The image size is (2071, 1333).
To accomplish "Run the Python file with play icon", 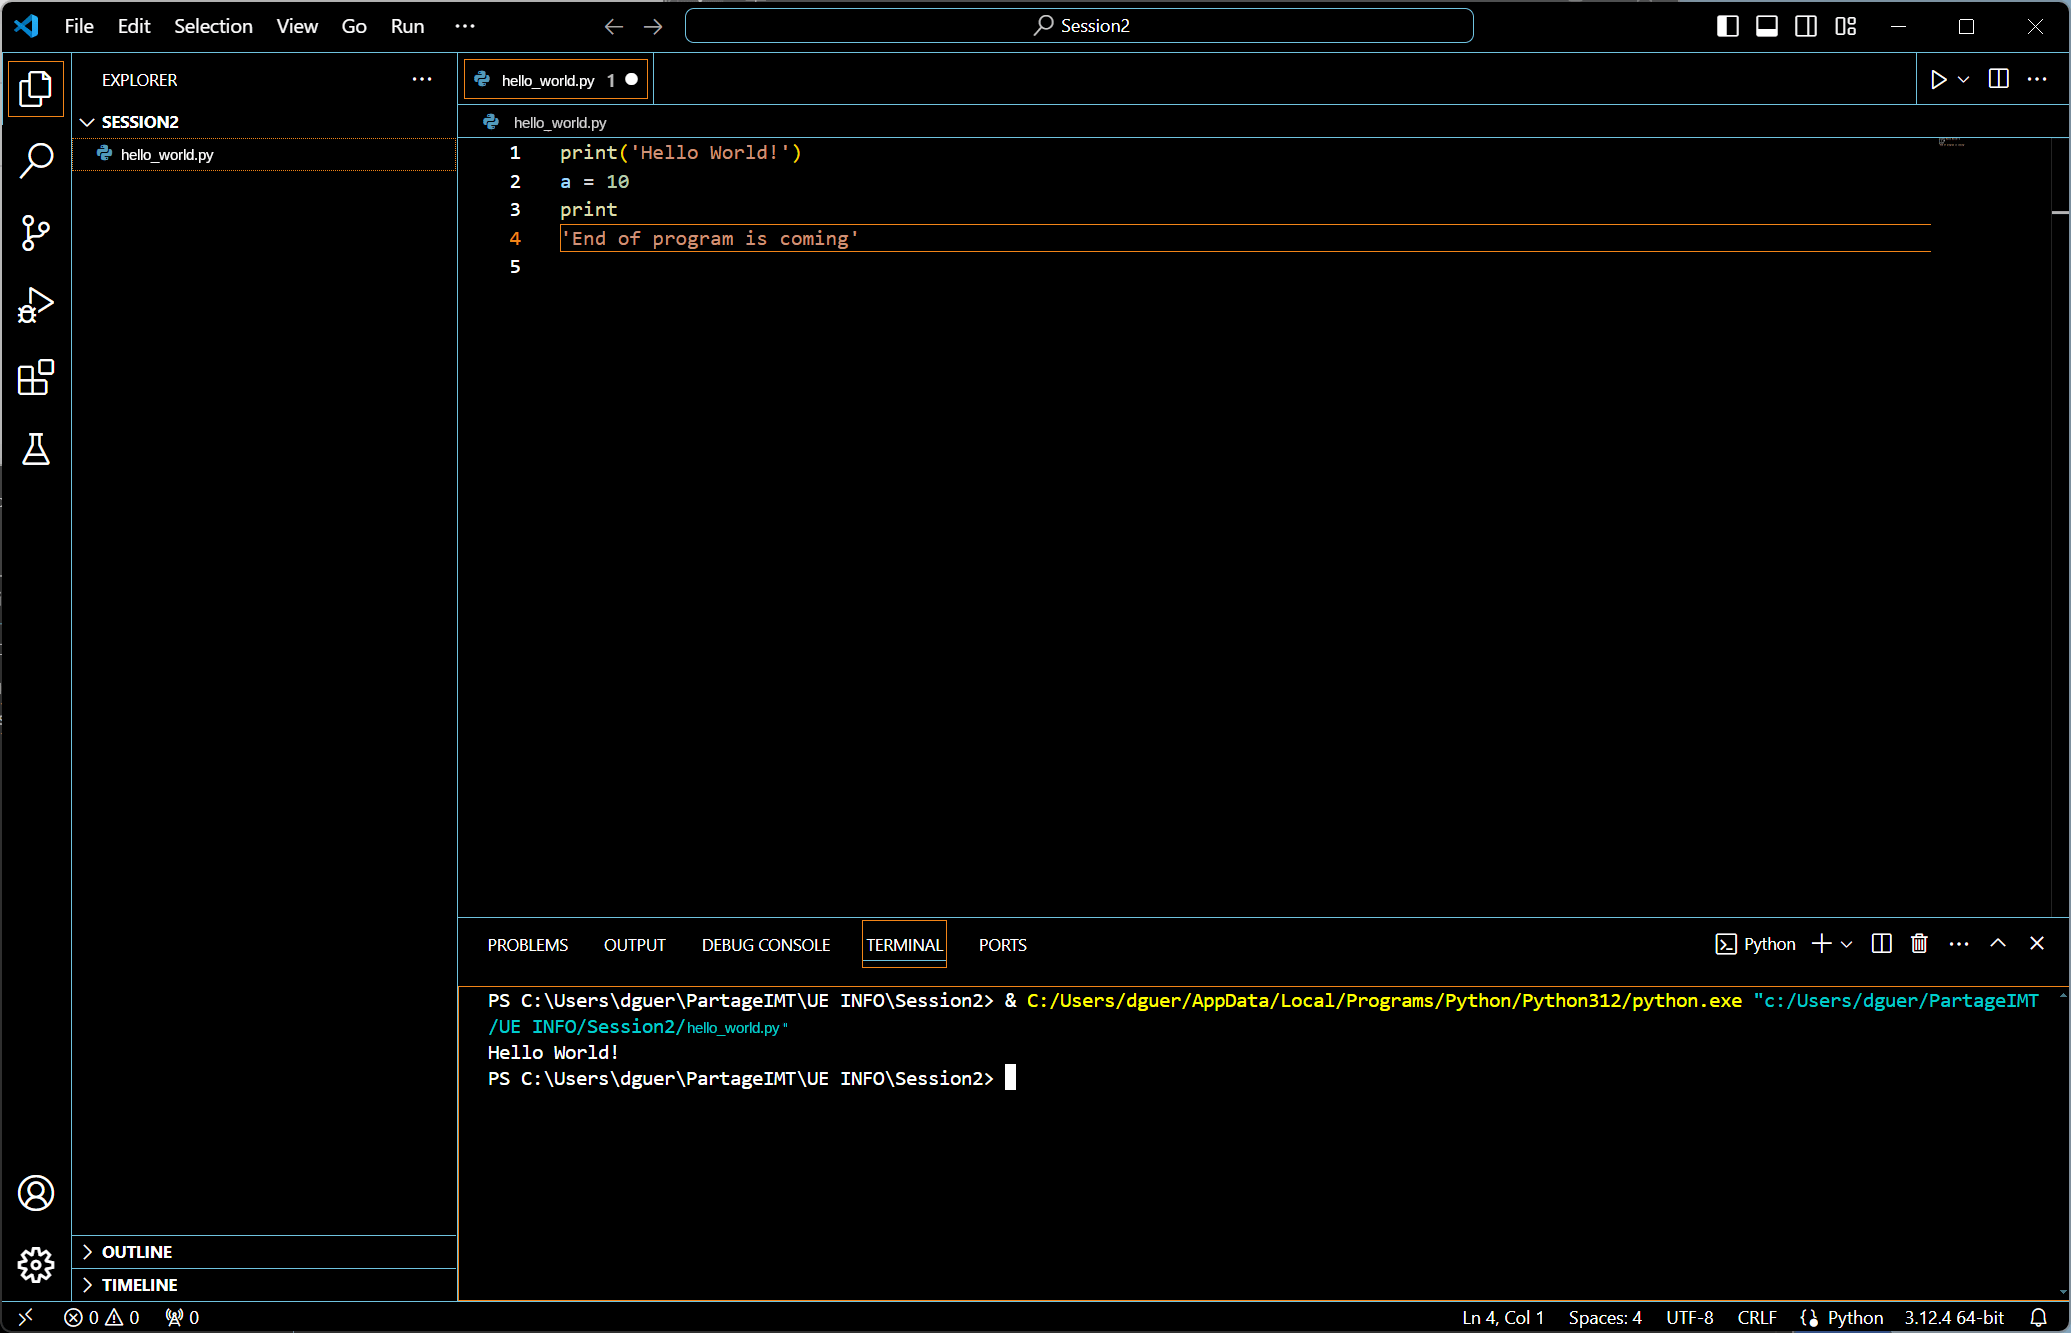I will pos(1938,80).
